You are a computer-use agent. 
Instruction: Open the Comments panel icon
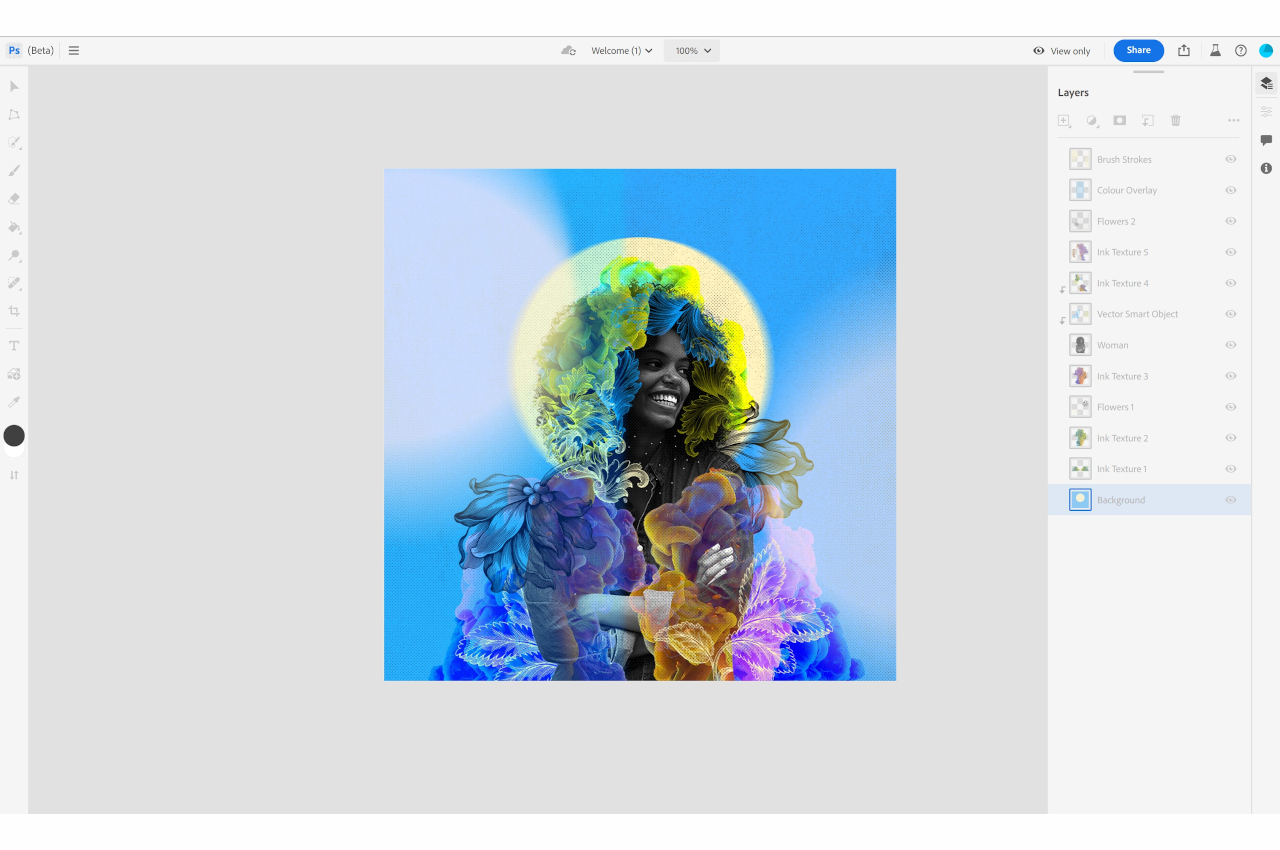click(1266, 140)
